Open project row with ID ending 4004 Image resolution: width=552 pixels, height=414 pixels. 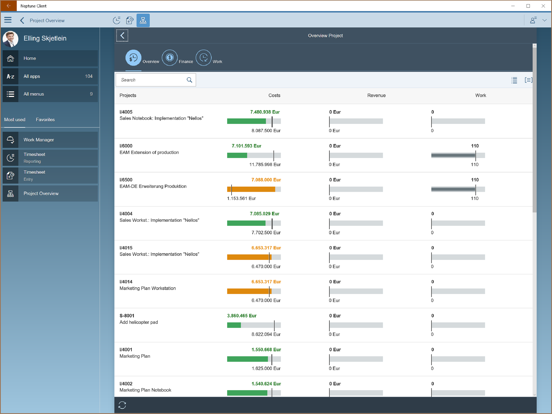click(323, 224)
